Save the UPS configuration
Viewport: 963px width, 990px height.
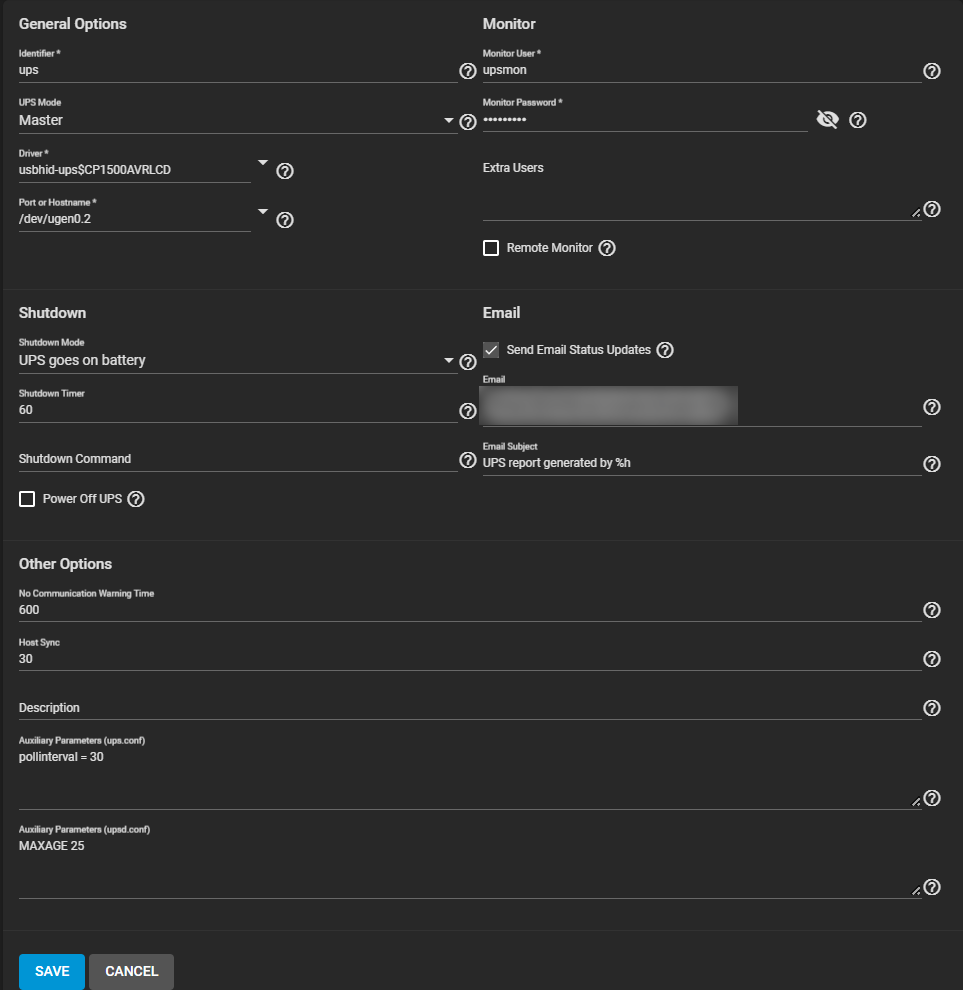click(x=52, y=971)
